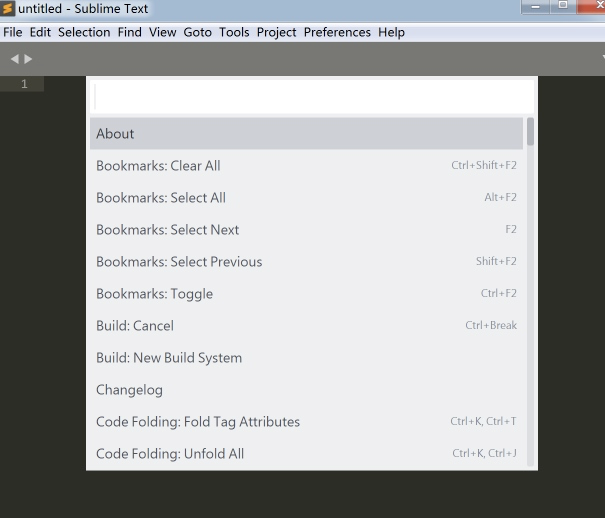Choose Build: New Build System
The image size is (605, 518).
[x=306, y=358]
